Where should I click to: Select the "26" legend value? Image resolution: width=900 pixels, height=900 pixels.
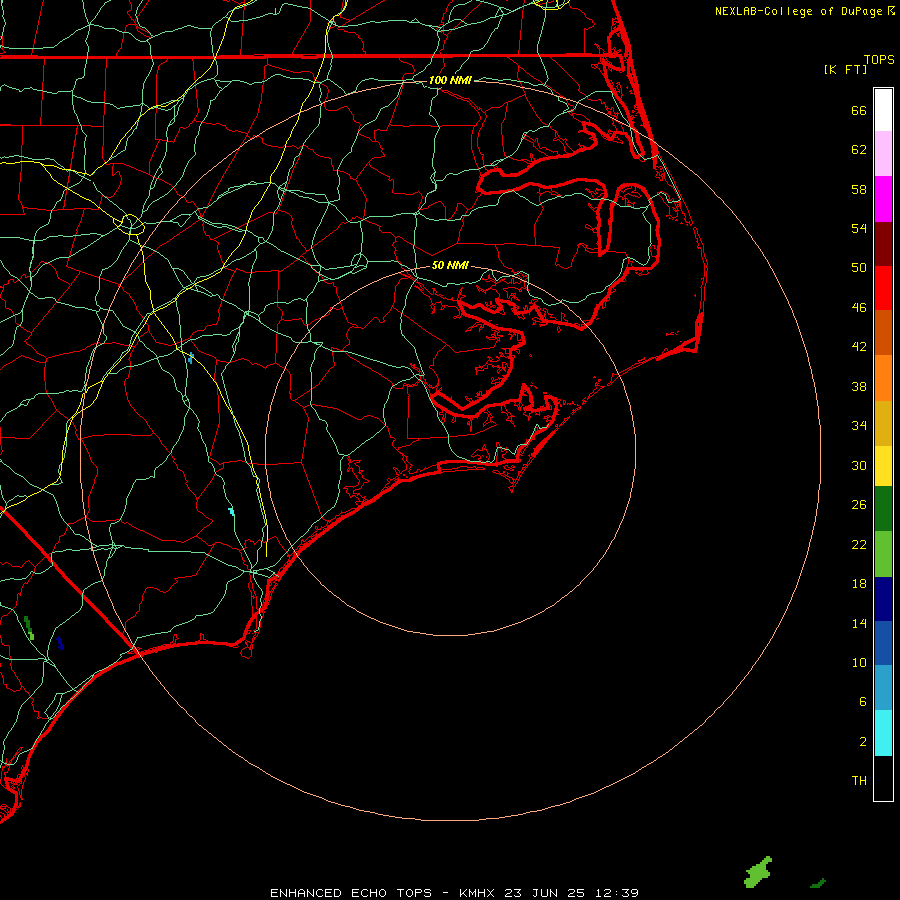(x=859, y=505)
